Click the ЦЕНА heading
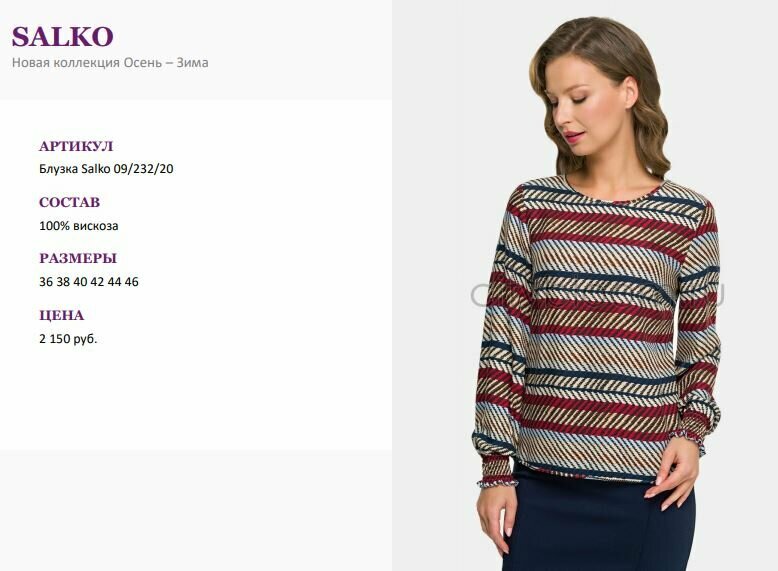The height and width of the screenshot is (571, 778). tap(62, 315)
